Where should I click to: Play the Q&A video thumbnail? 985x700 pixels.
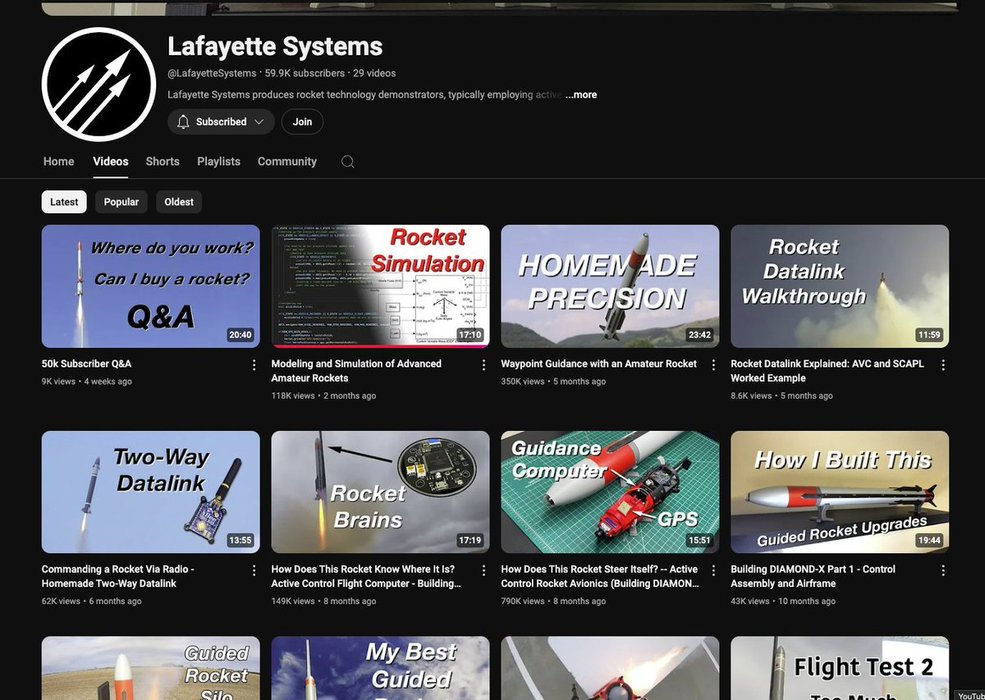(151, 287)
